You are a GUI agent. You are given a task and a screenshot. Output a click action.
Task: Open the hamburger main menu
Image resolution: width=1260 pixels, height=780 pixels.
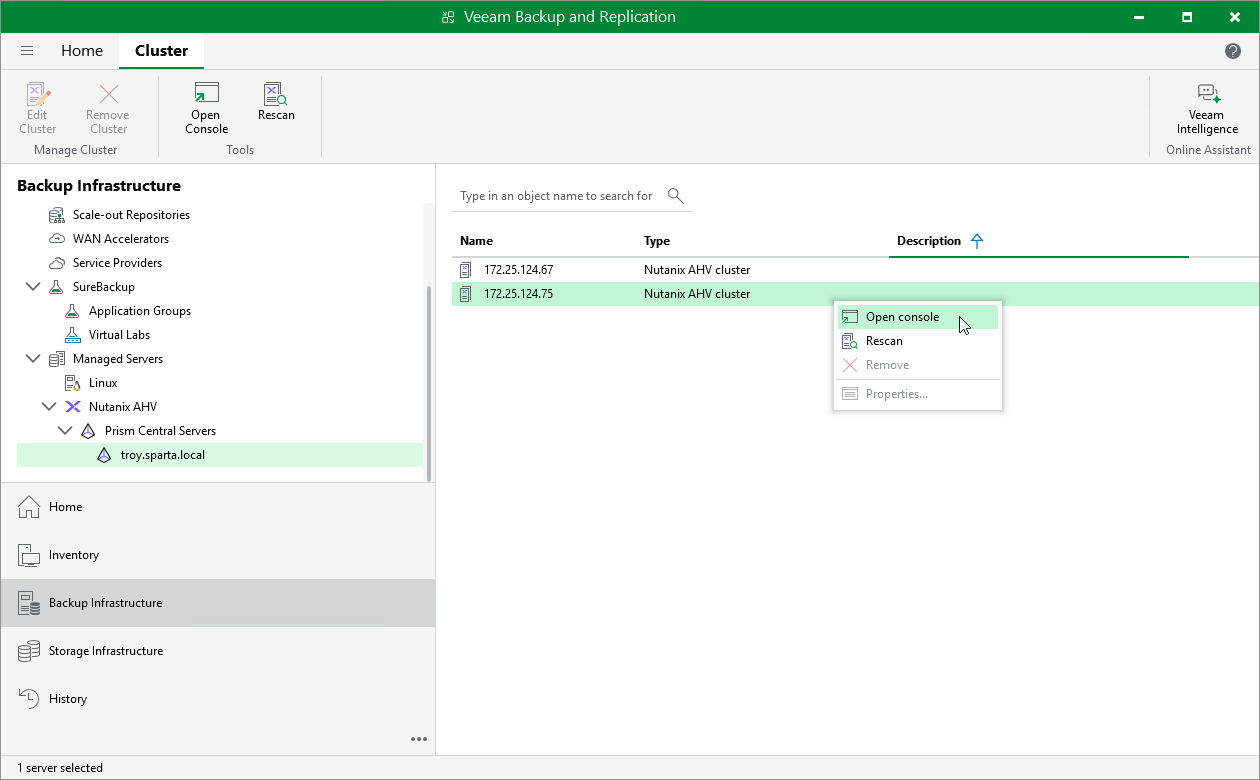27,51
